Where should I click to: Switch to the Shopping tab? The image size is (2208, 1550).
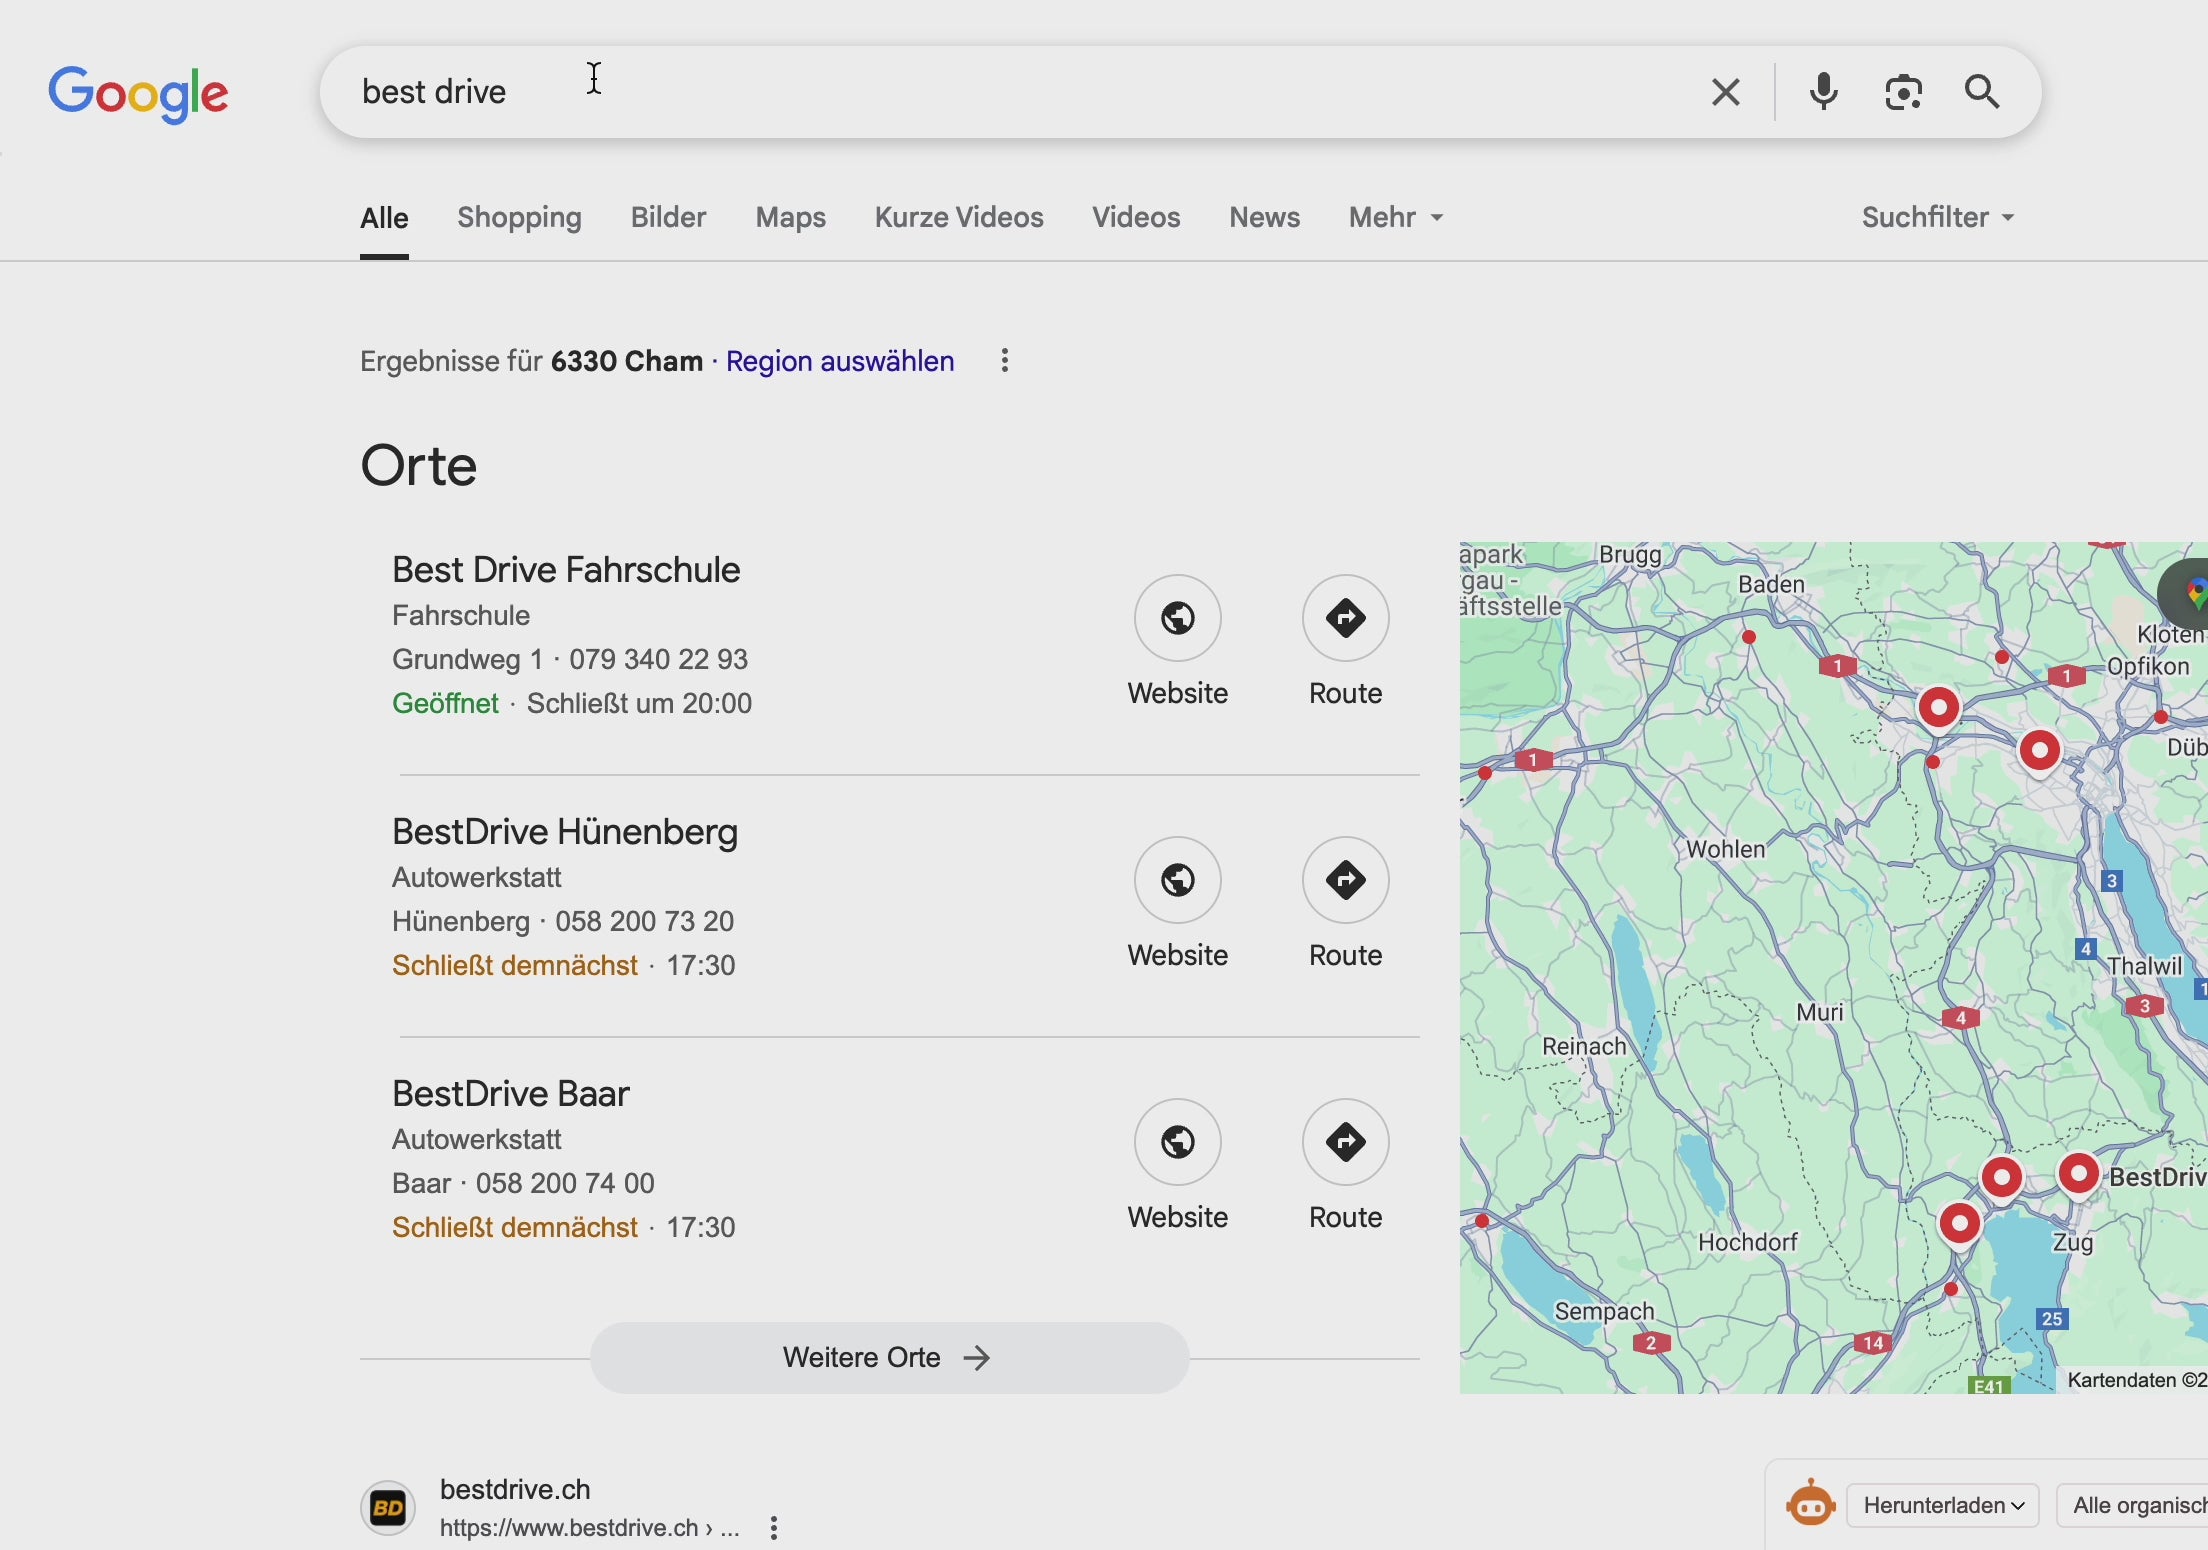(x=519, y=218)
